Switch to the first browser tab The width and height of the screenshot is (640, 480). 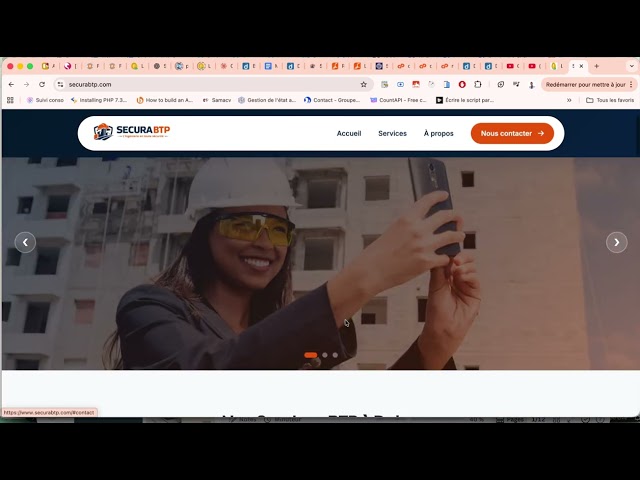click(48, 66)
